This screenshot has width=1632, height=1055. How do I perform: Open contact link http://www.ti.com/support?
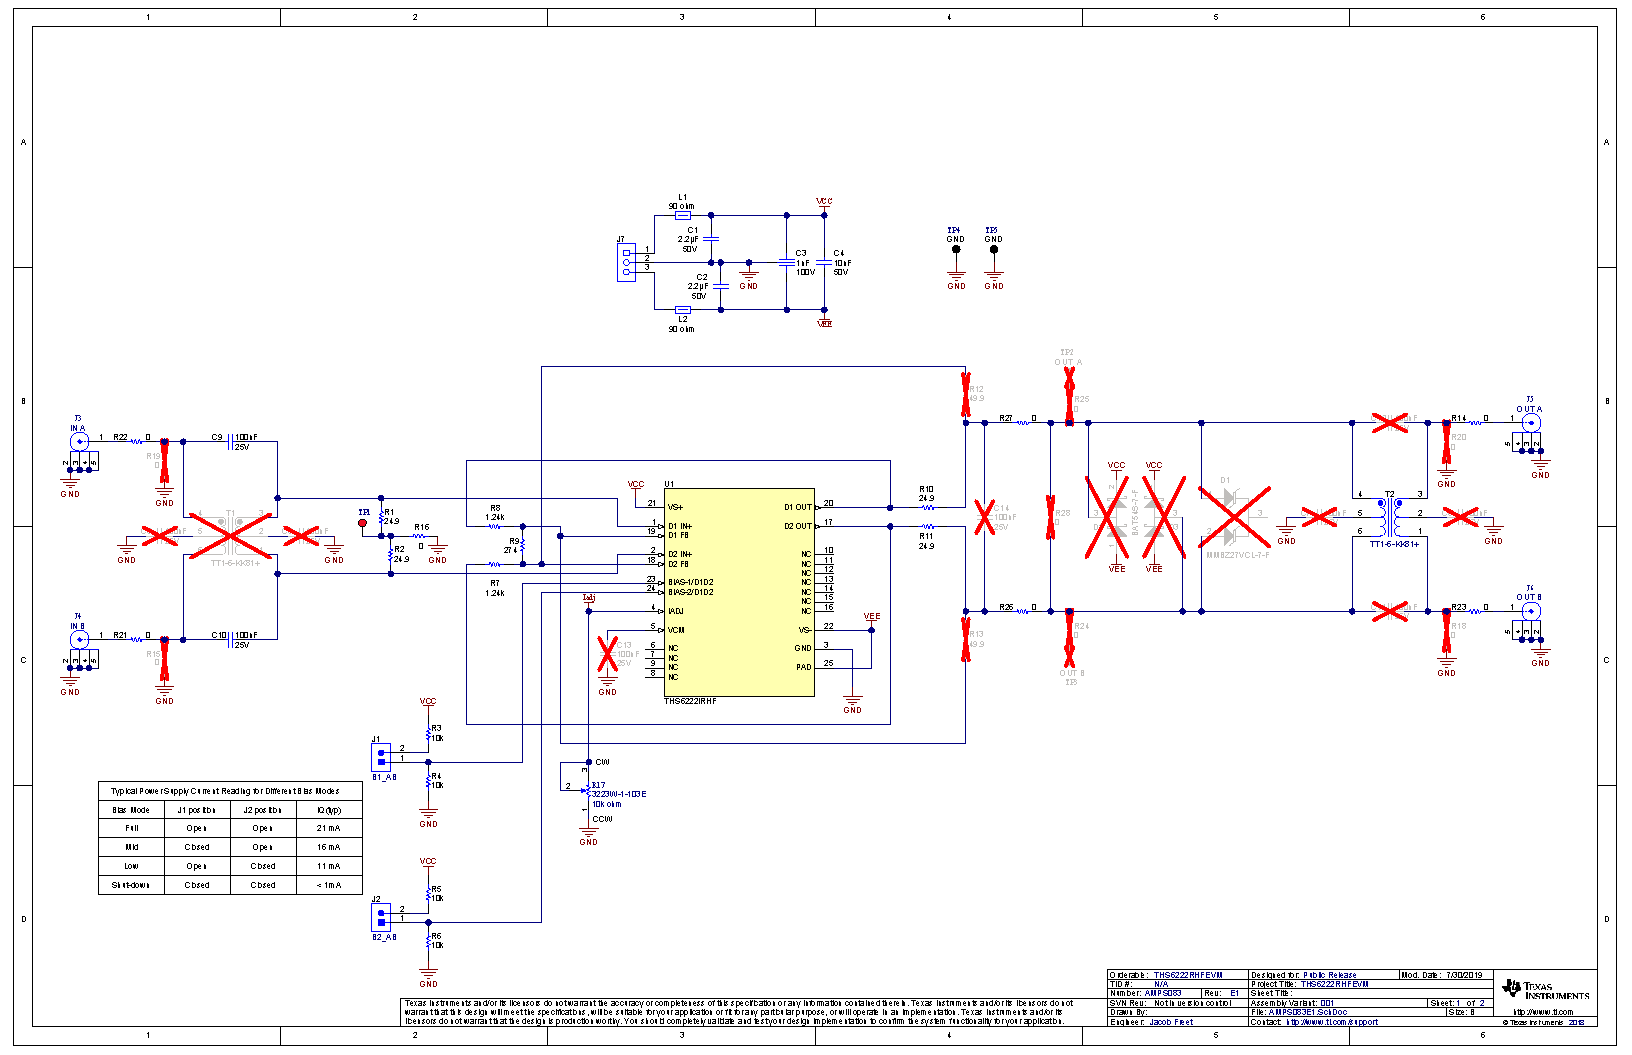(x=1331, y=1021)
